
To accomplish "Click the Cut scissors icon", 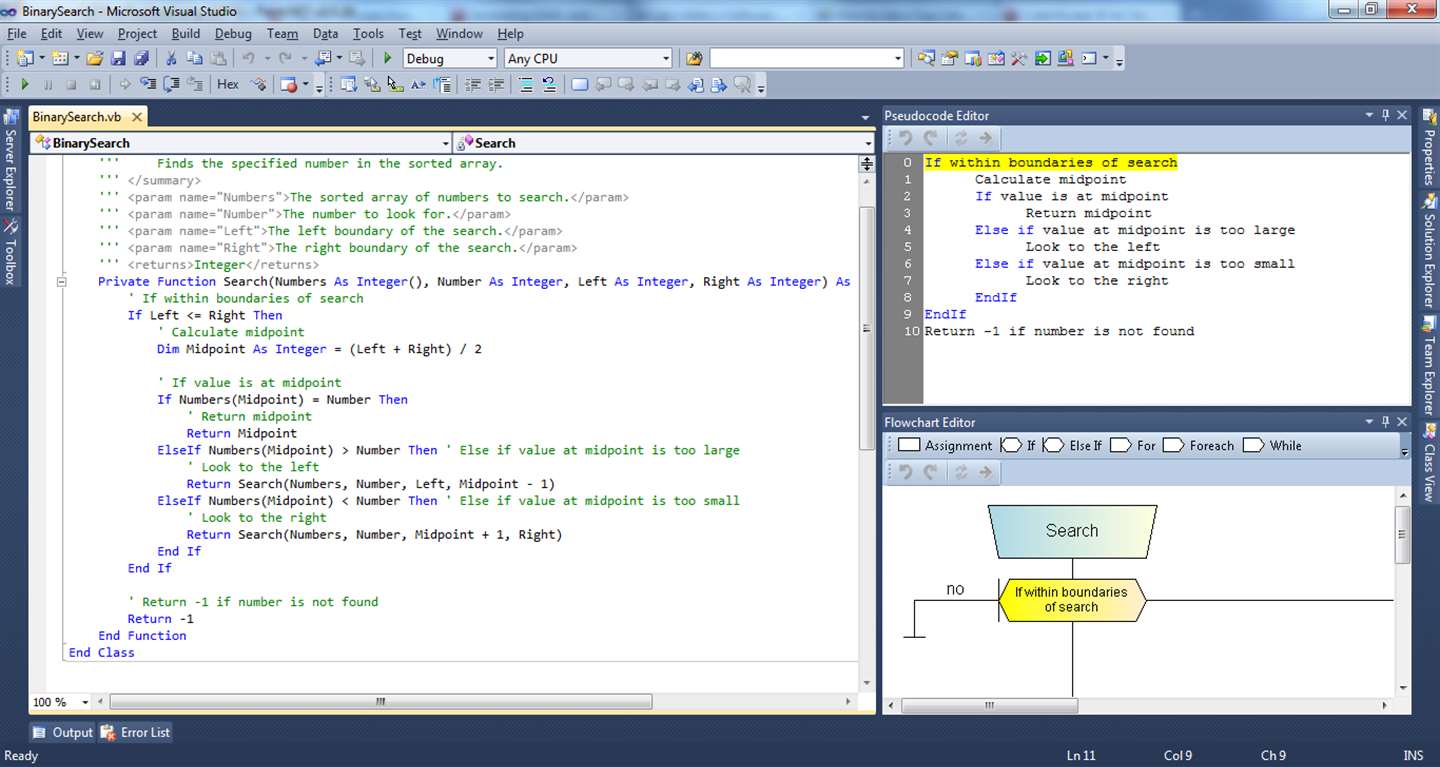I will [x=171, y=59].
